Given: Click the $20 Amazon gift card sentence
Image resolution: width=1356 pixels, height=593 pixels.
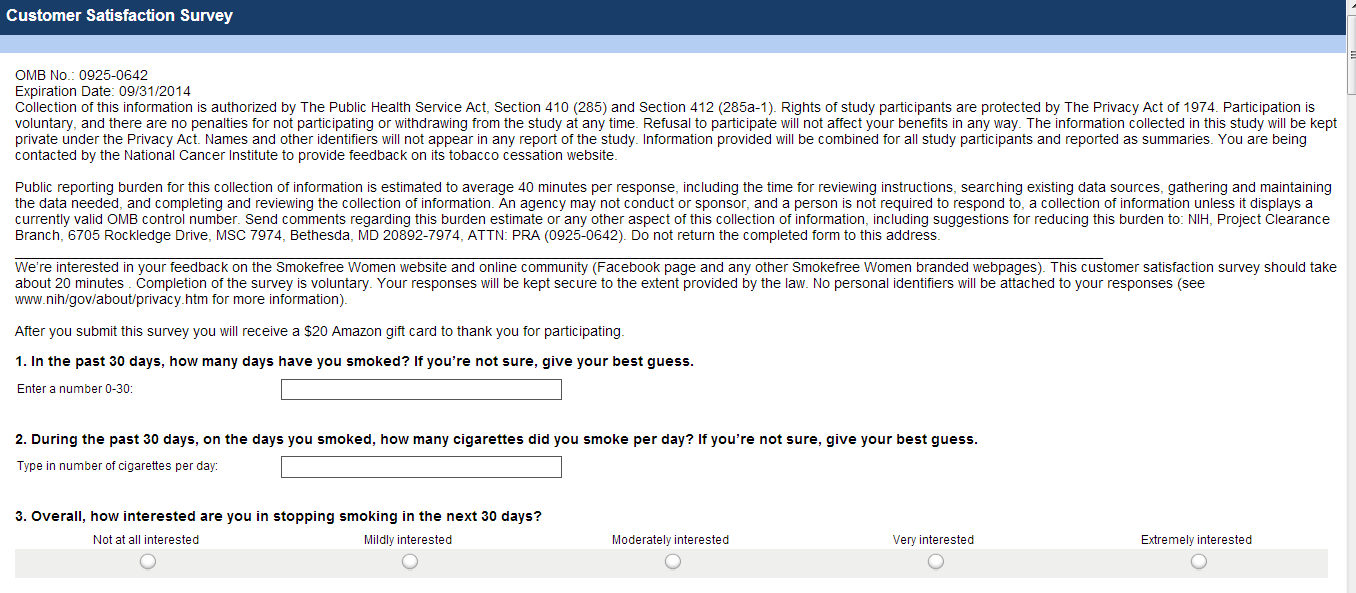Looking at the screenshot, I should [x=319, y=331].
